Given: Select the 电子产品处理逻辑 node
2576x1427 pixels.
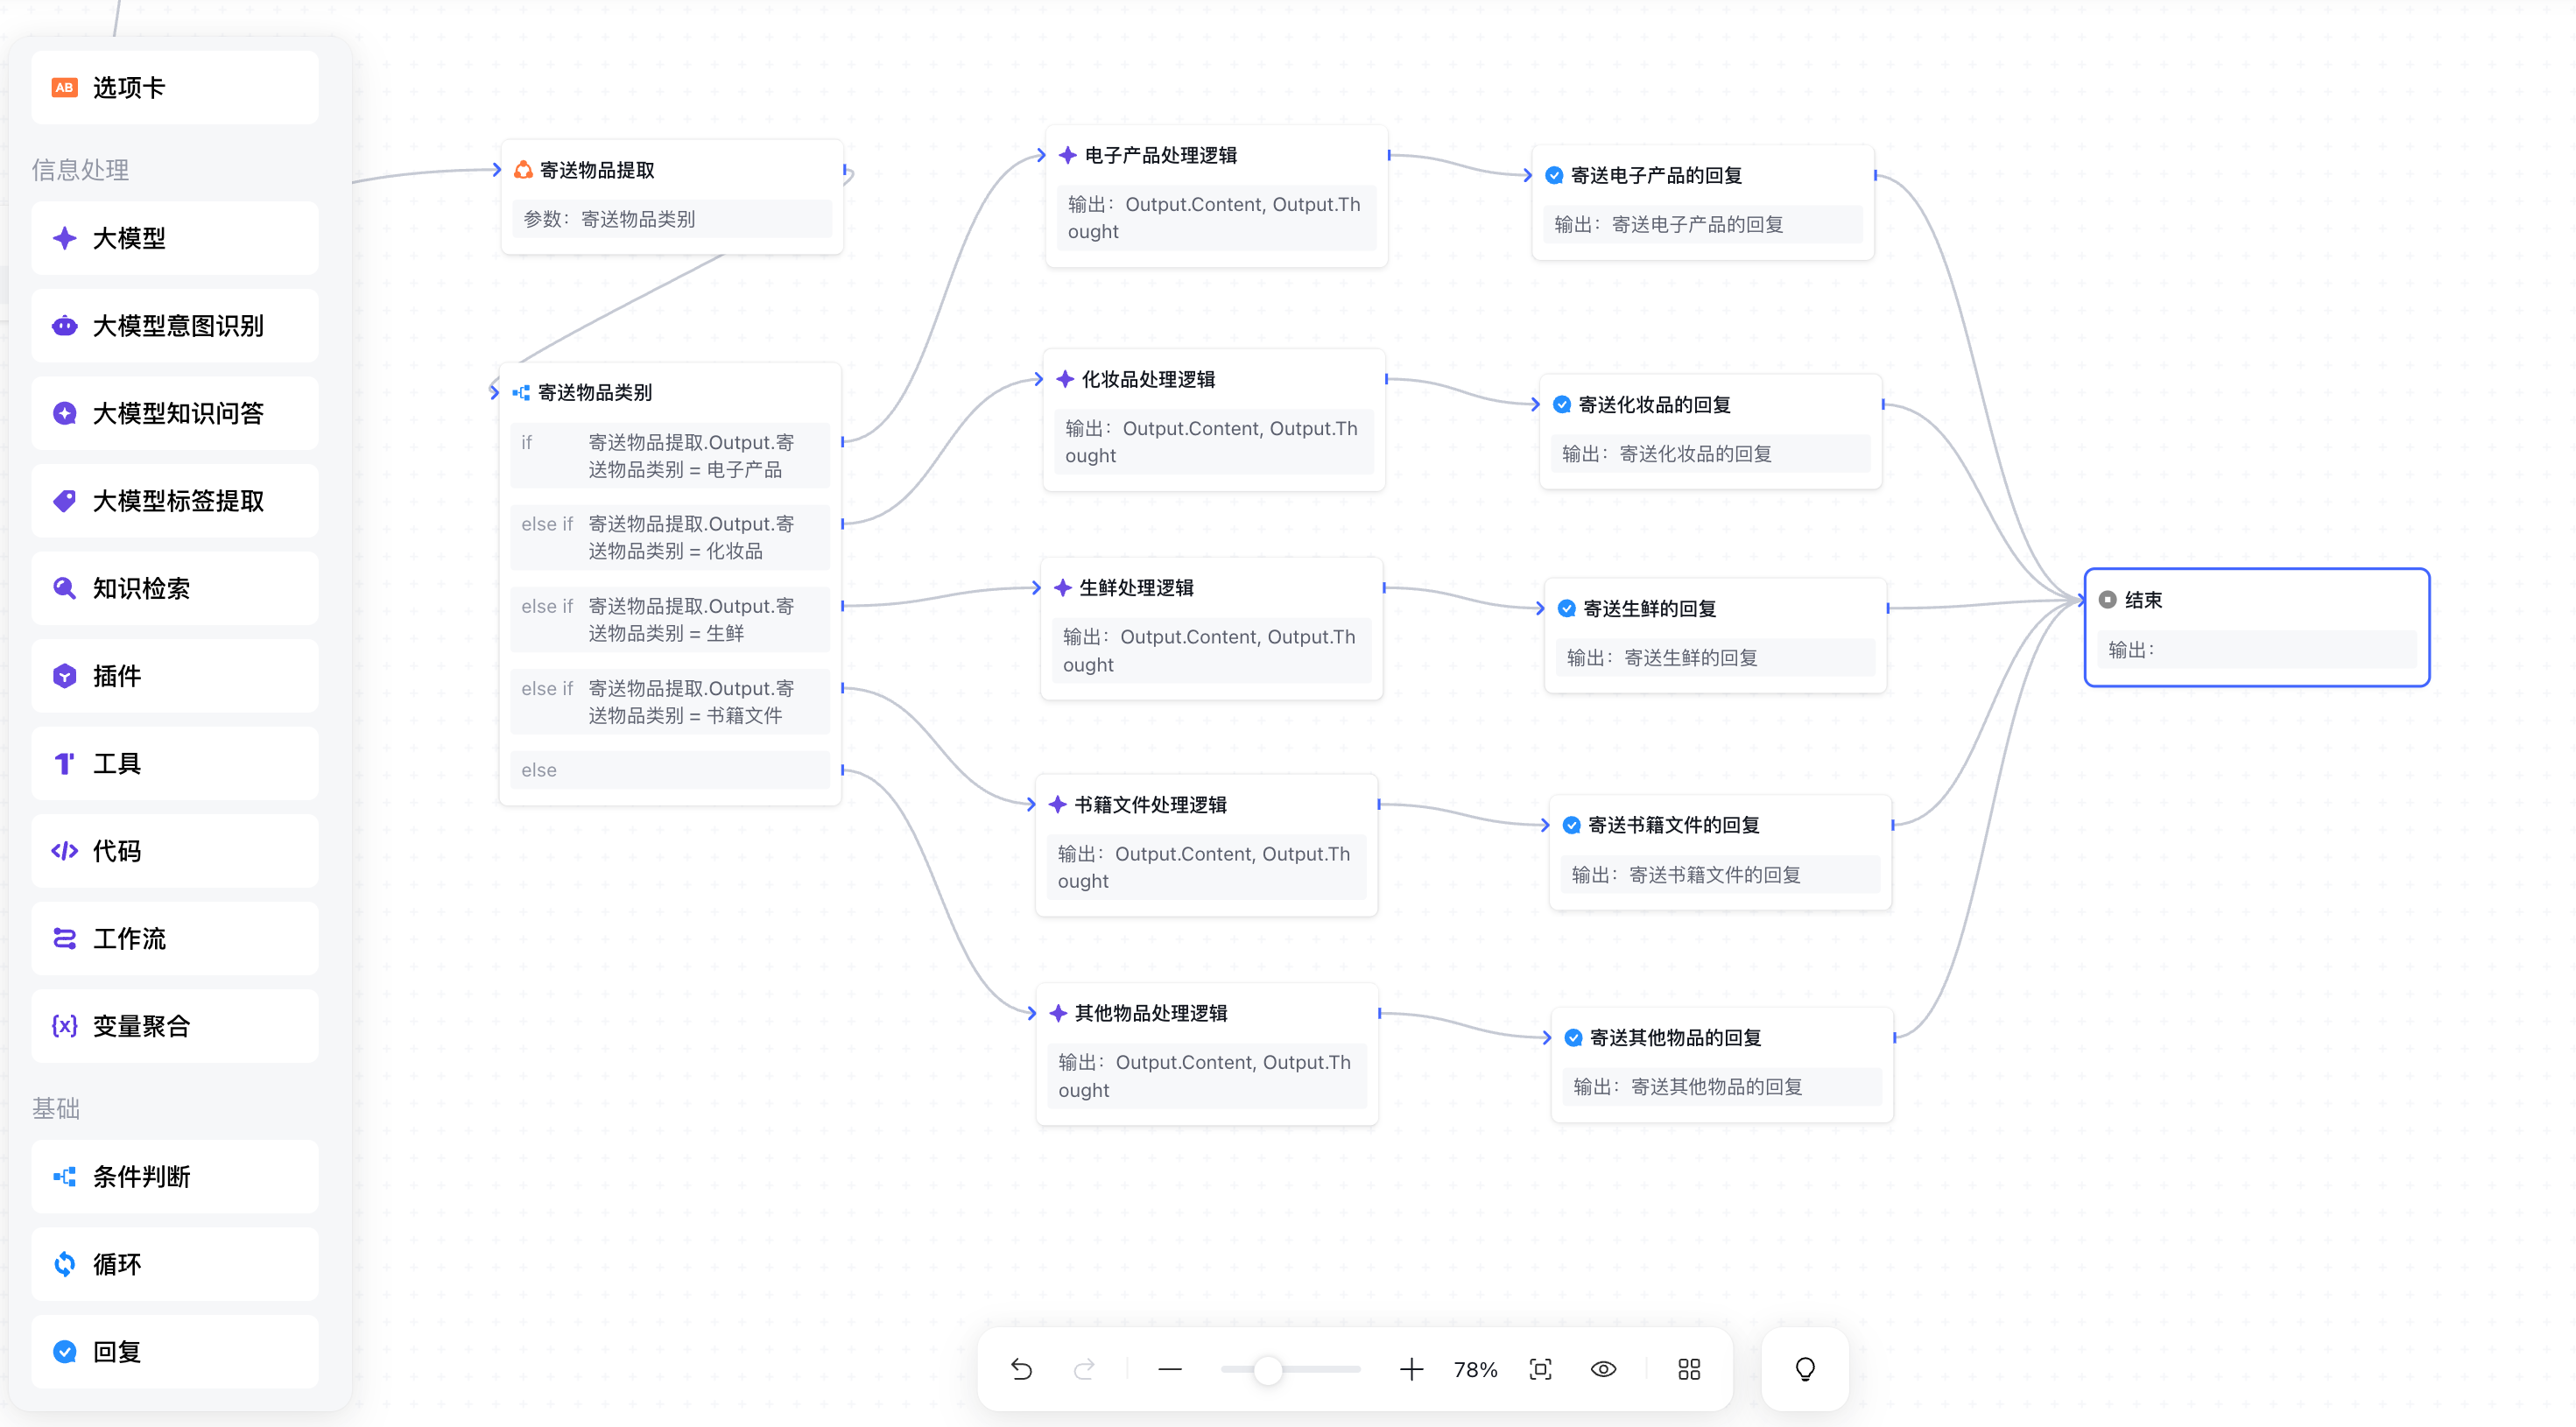Looking at the screenshot, I should pyautogui.click(x=1160, y=155).
